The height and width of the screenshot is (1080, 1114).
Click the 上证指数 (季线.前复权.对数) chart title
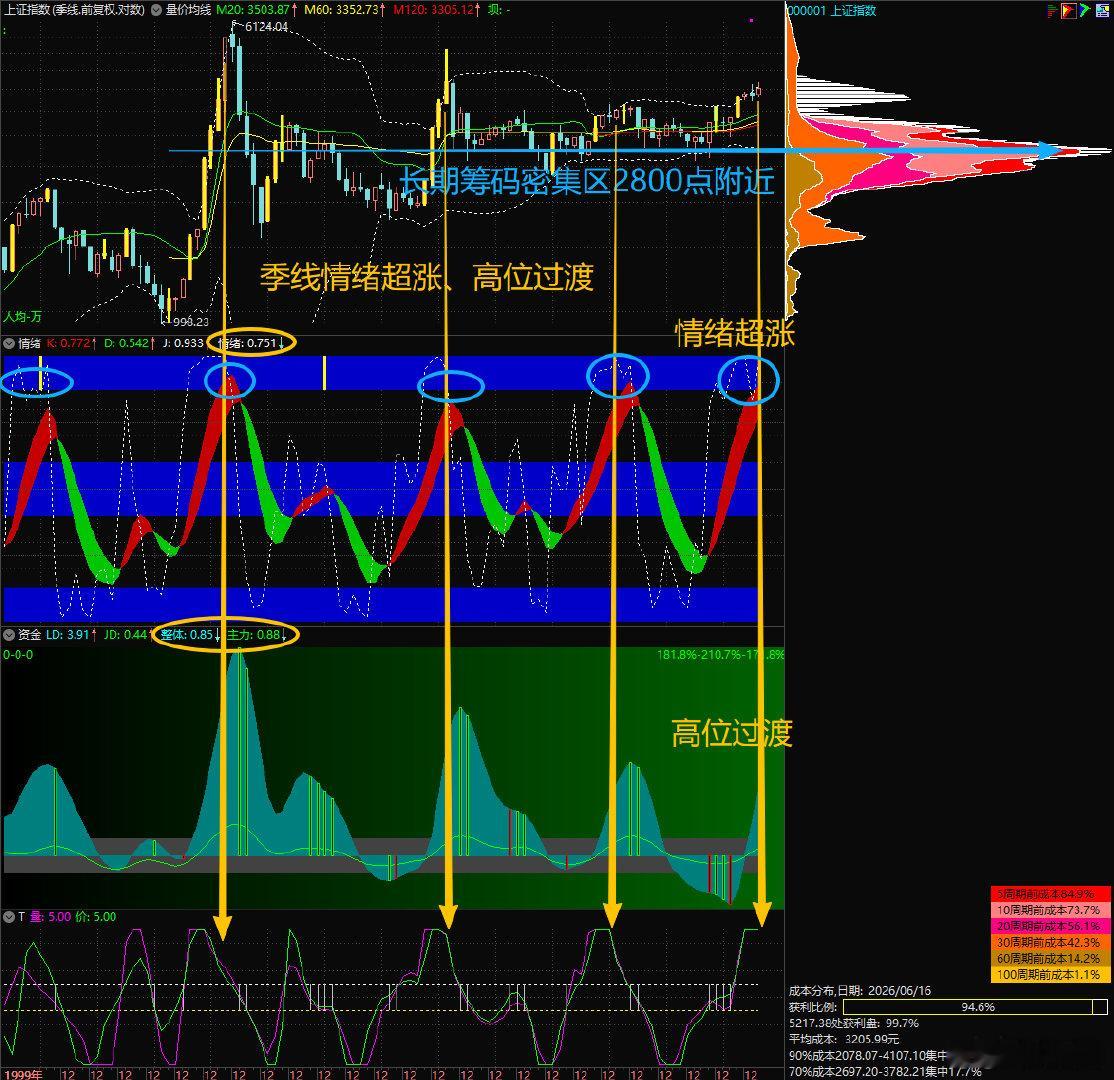pyautogui.click(x=74, y=10)
